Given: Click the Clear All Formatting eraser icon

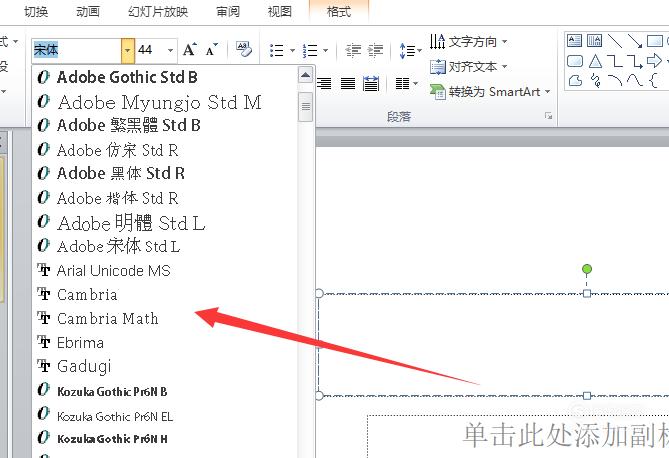Looking at the screenshot, I should pos(244,50).
